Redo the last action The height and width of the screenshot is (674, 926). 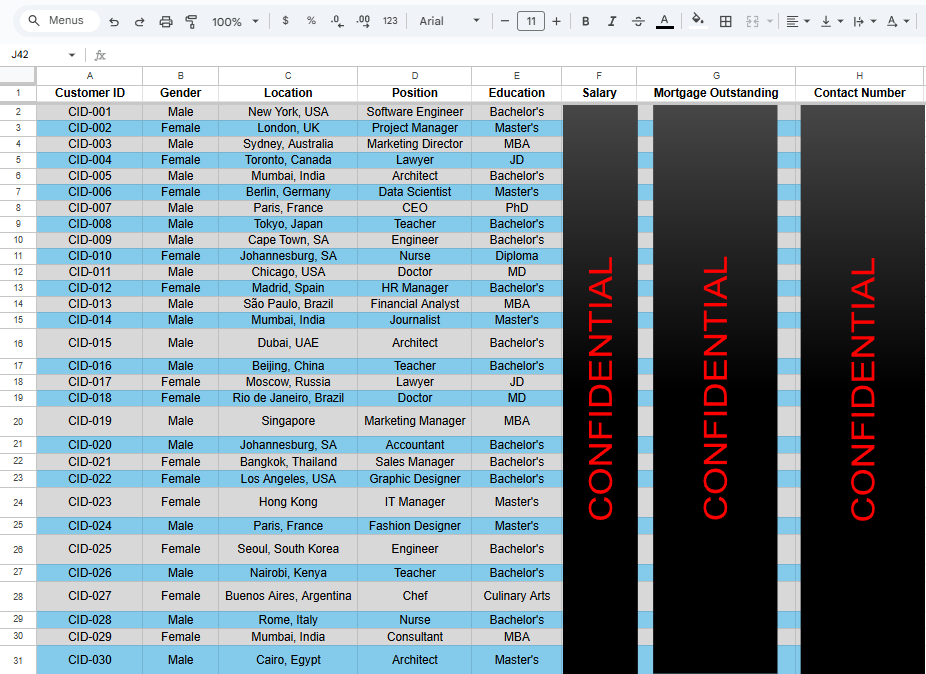[139, 22]
